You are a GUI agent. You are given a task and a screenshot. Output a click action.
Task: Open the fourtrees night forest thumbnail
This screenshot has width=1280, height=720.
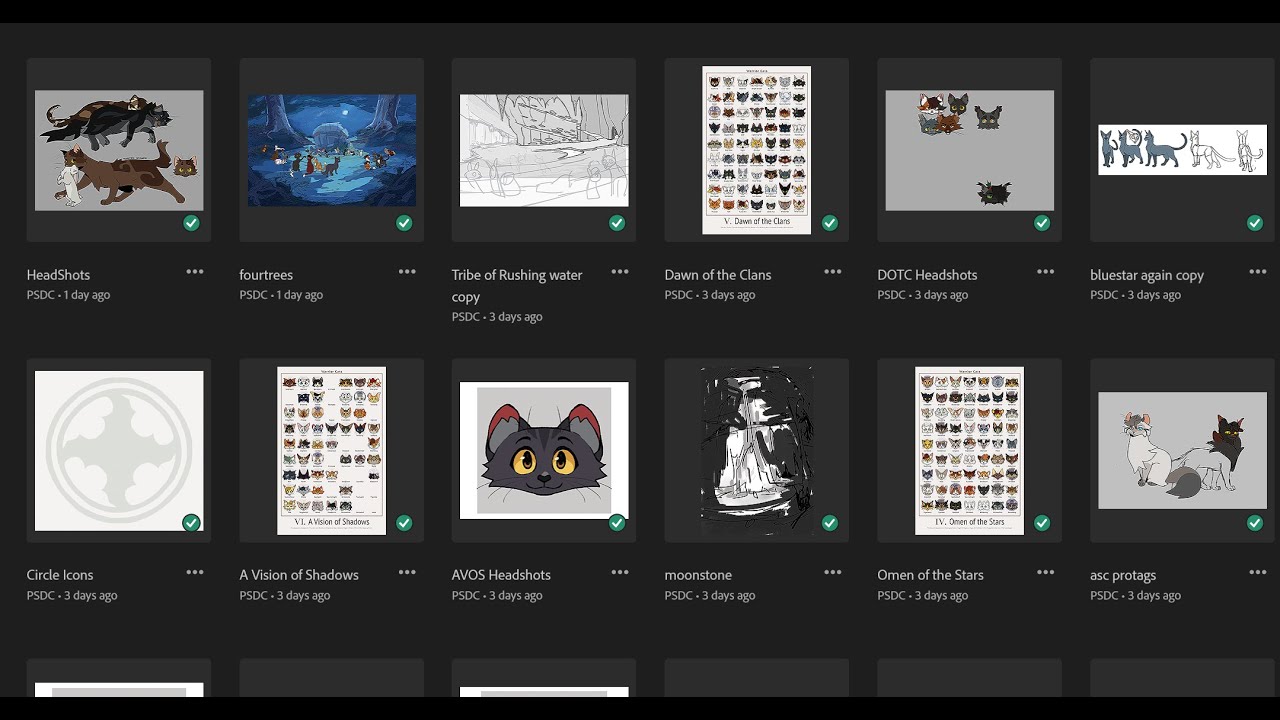pyautogui.click(x=332, y=150)
